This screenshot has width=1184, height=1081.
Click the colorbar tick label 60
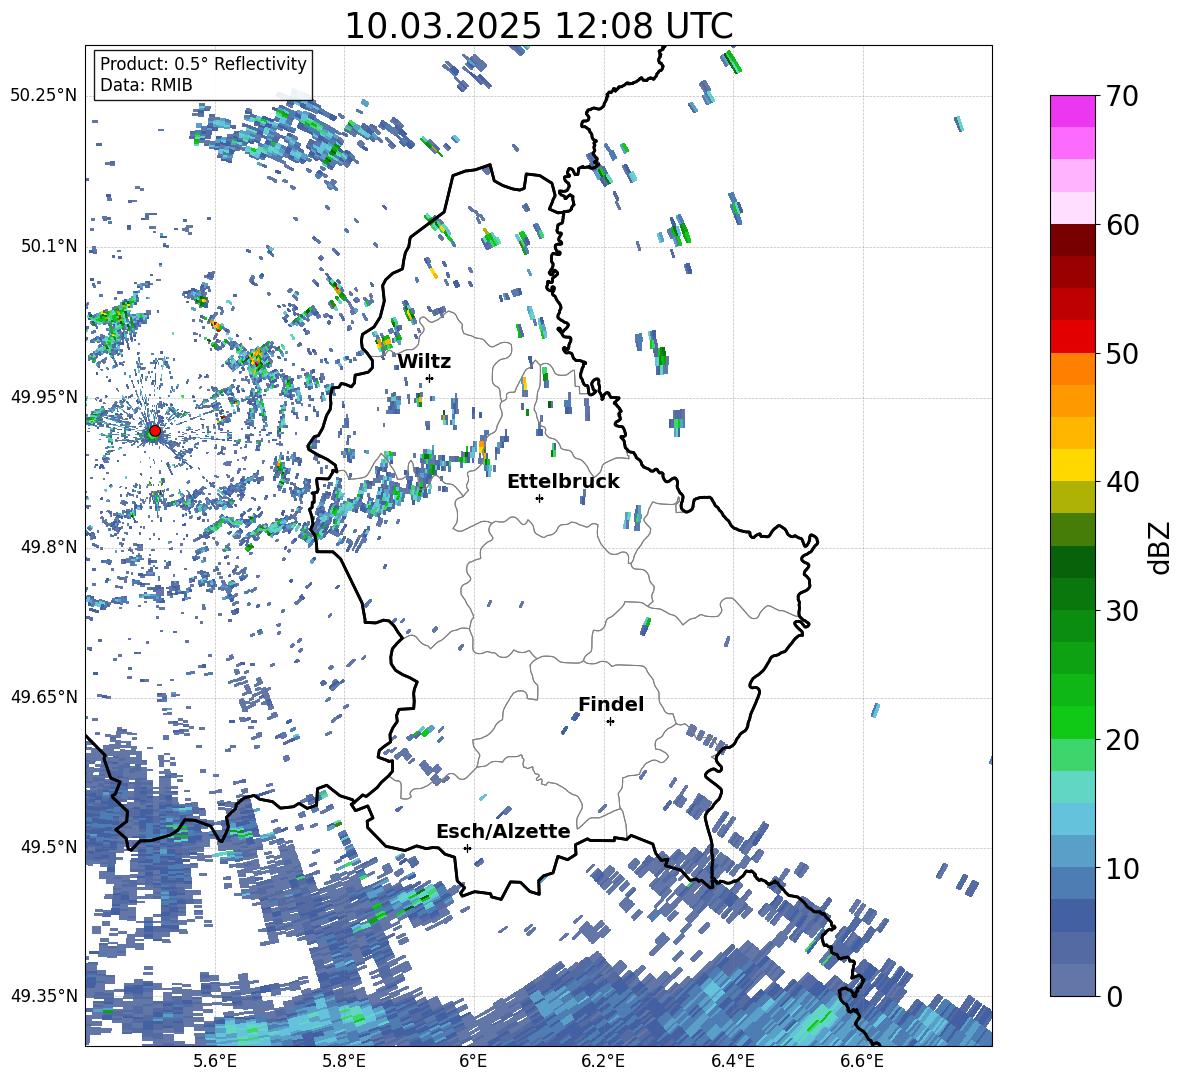1122,225
